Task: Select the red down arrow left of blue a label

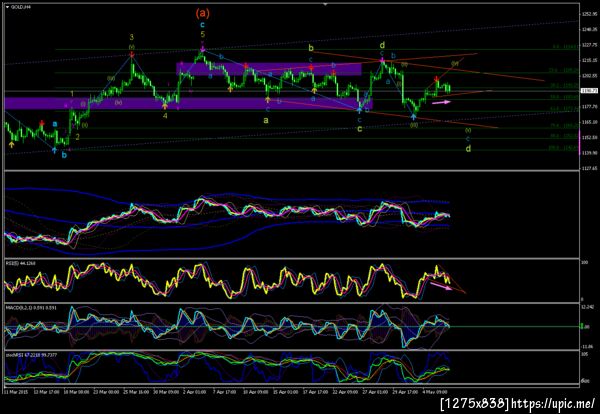Action: click(42, 123)
